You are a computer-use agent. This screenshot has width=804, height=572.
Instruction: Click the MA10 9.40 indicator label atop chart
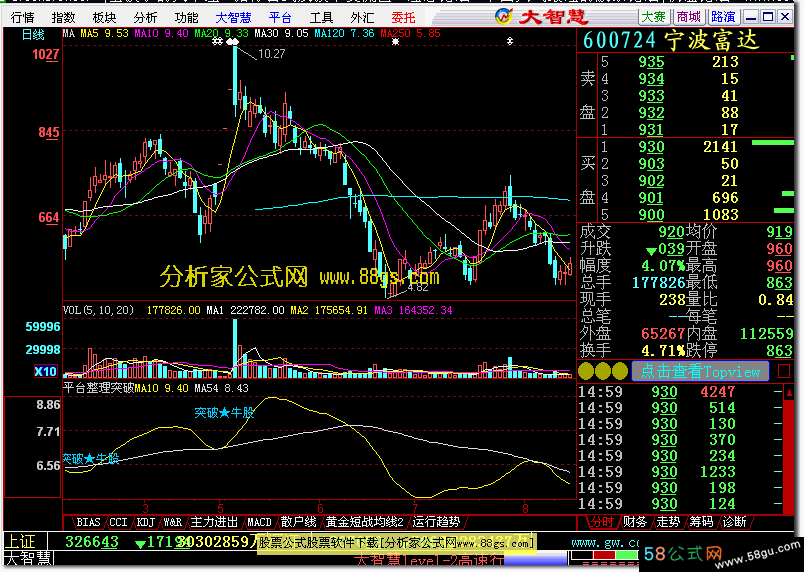click(x=162, y=33)
